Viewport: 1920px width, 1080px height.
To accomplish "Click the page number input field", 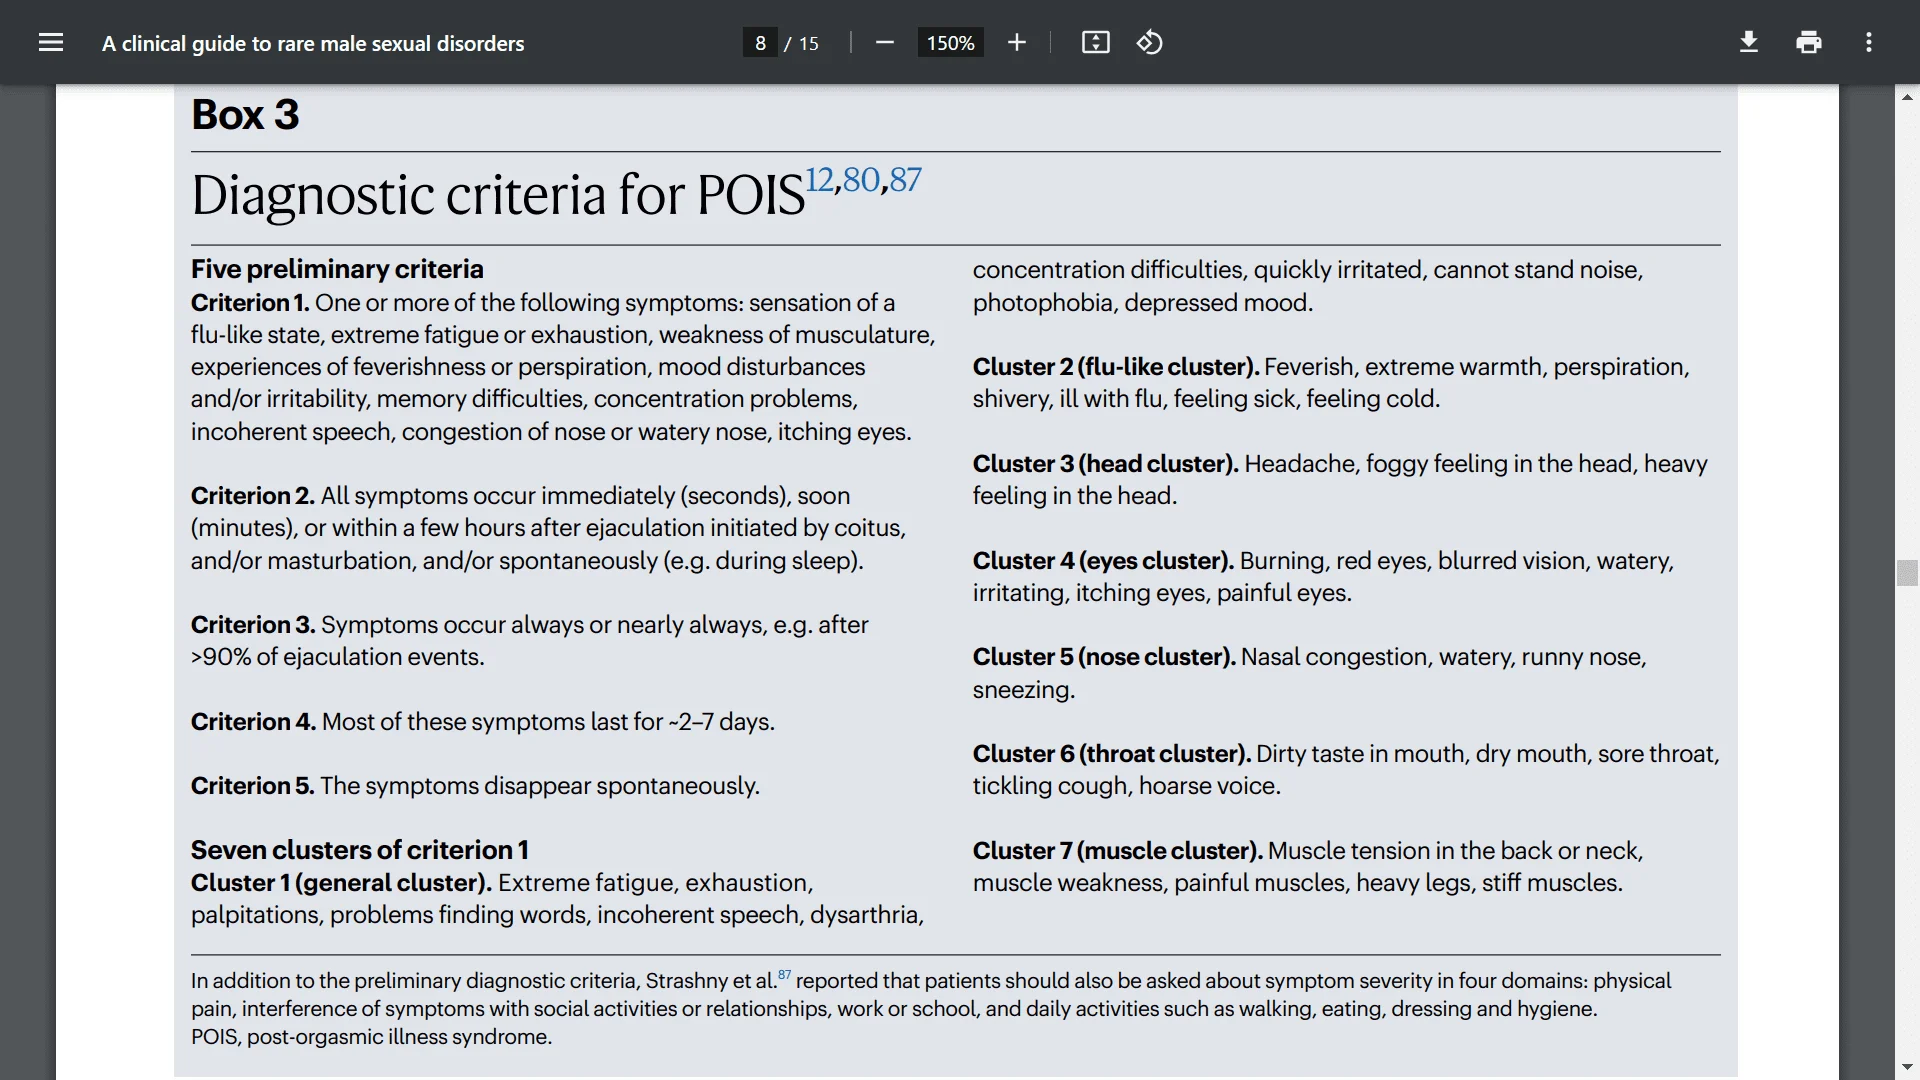I will (760, 43).
